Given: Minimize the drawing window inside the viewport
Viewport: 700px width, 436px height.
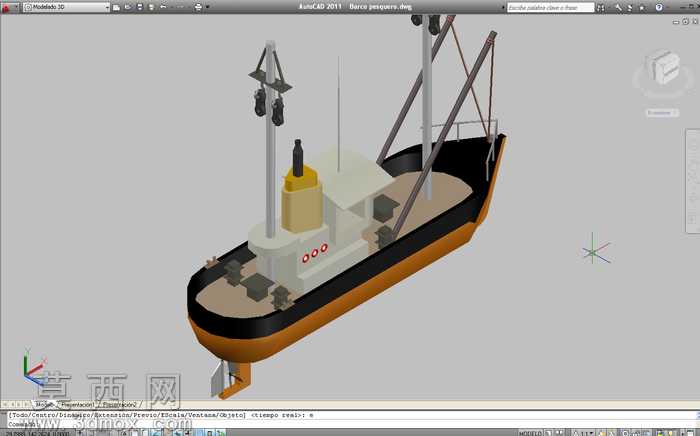Looking at the screenshot, I should coord(676,22).
